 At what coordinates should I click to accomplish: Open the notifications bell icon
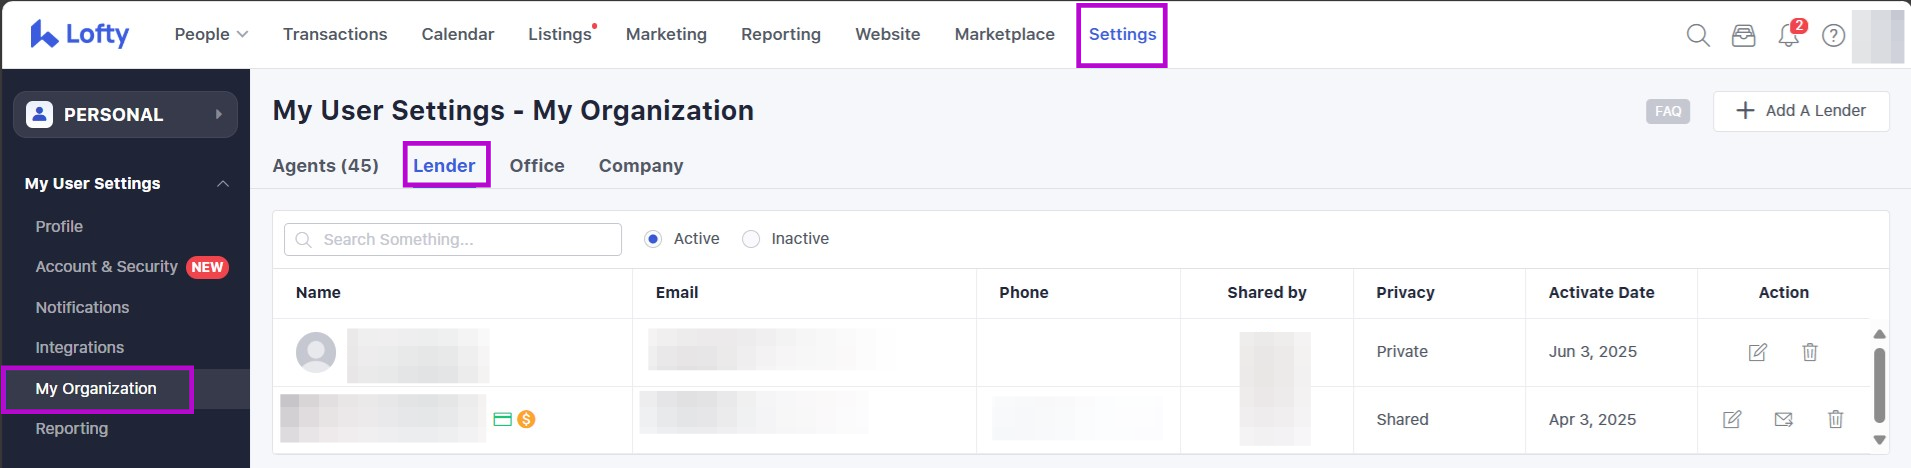[x=1788, y=35]
